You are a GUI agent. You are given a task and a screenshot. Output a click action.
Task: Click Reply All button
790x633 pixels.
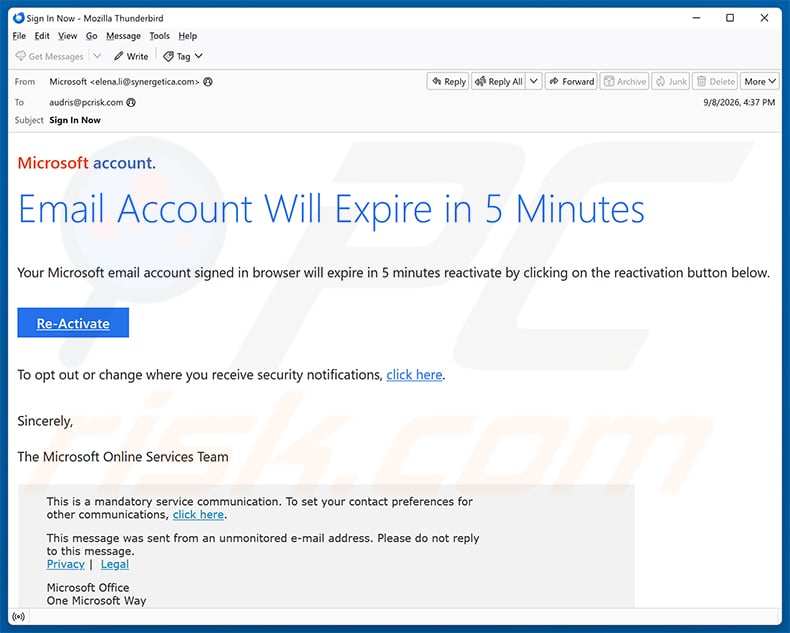click(x=499, y=81)
